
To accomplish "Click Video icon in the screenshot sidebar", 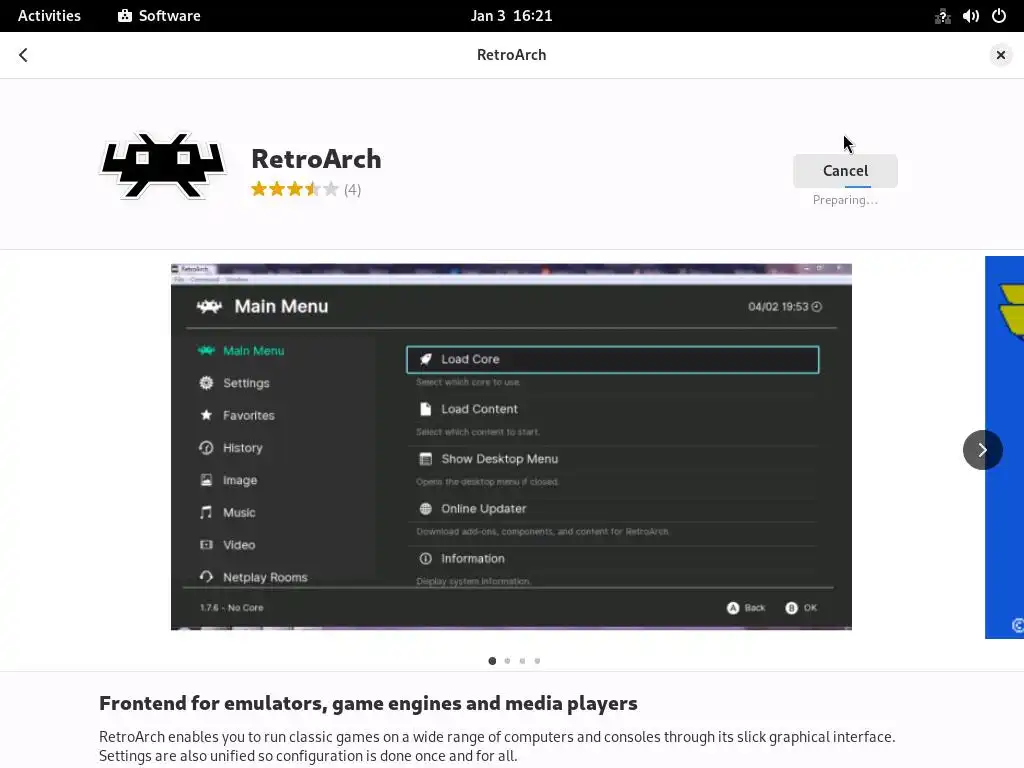I will pyautogui.click(x=206, y=545).
